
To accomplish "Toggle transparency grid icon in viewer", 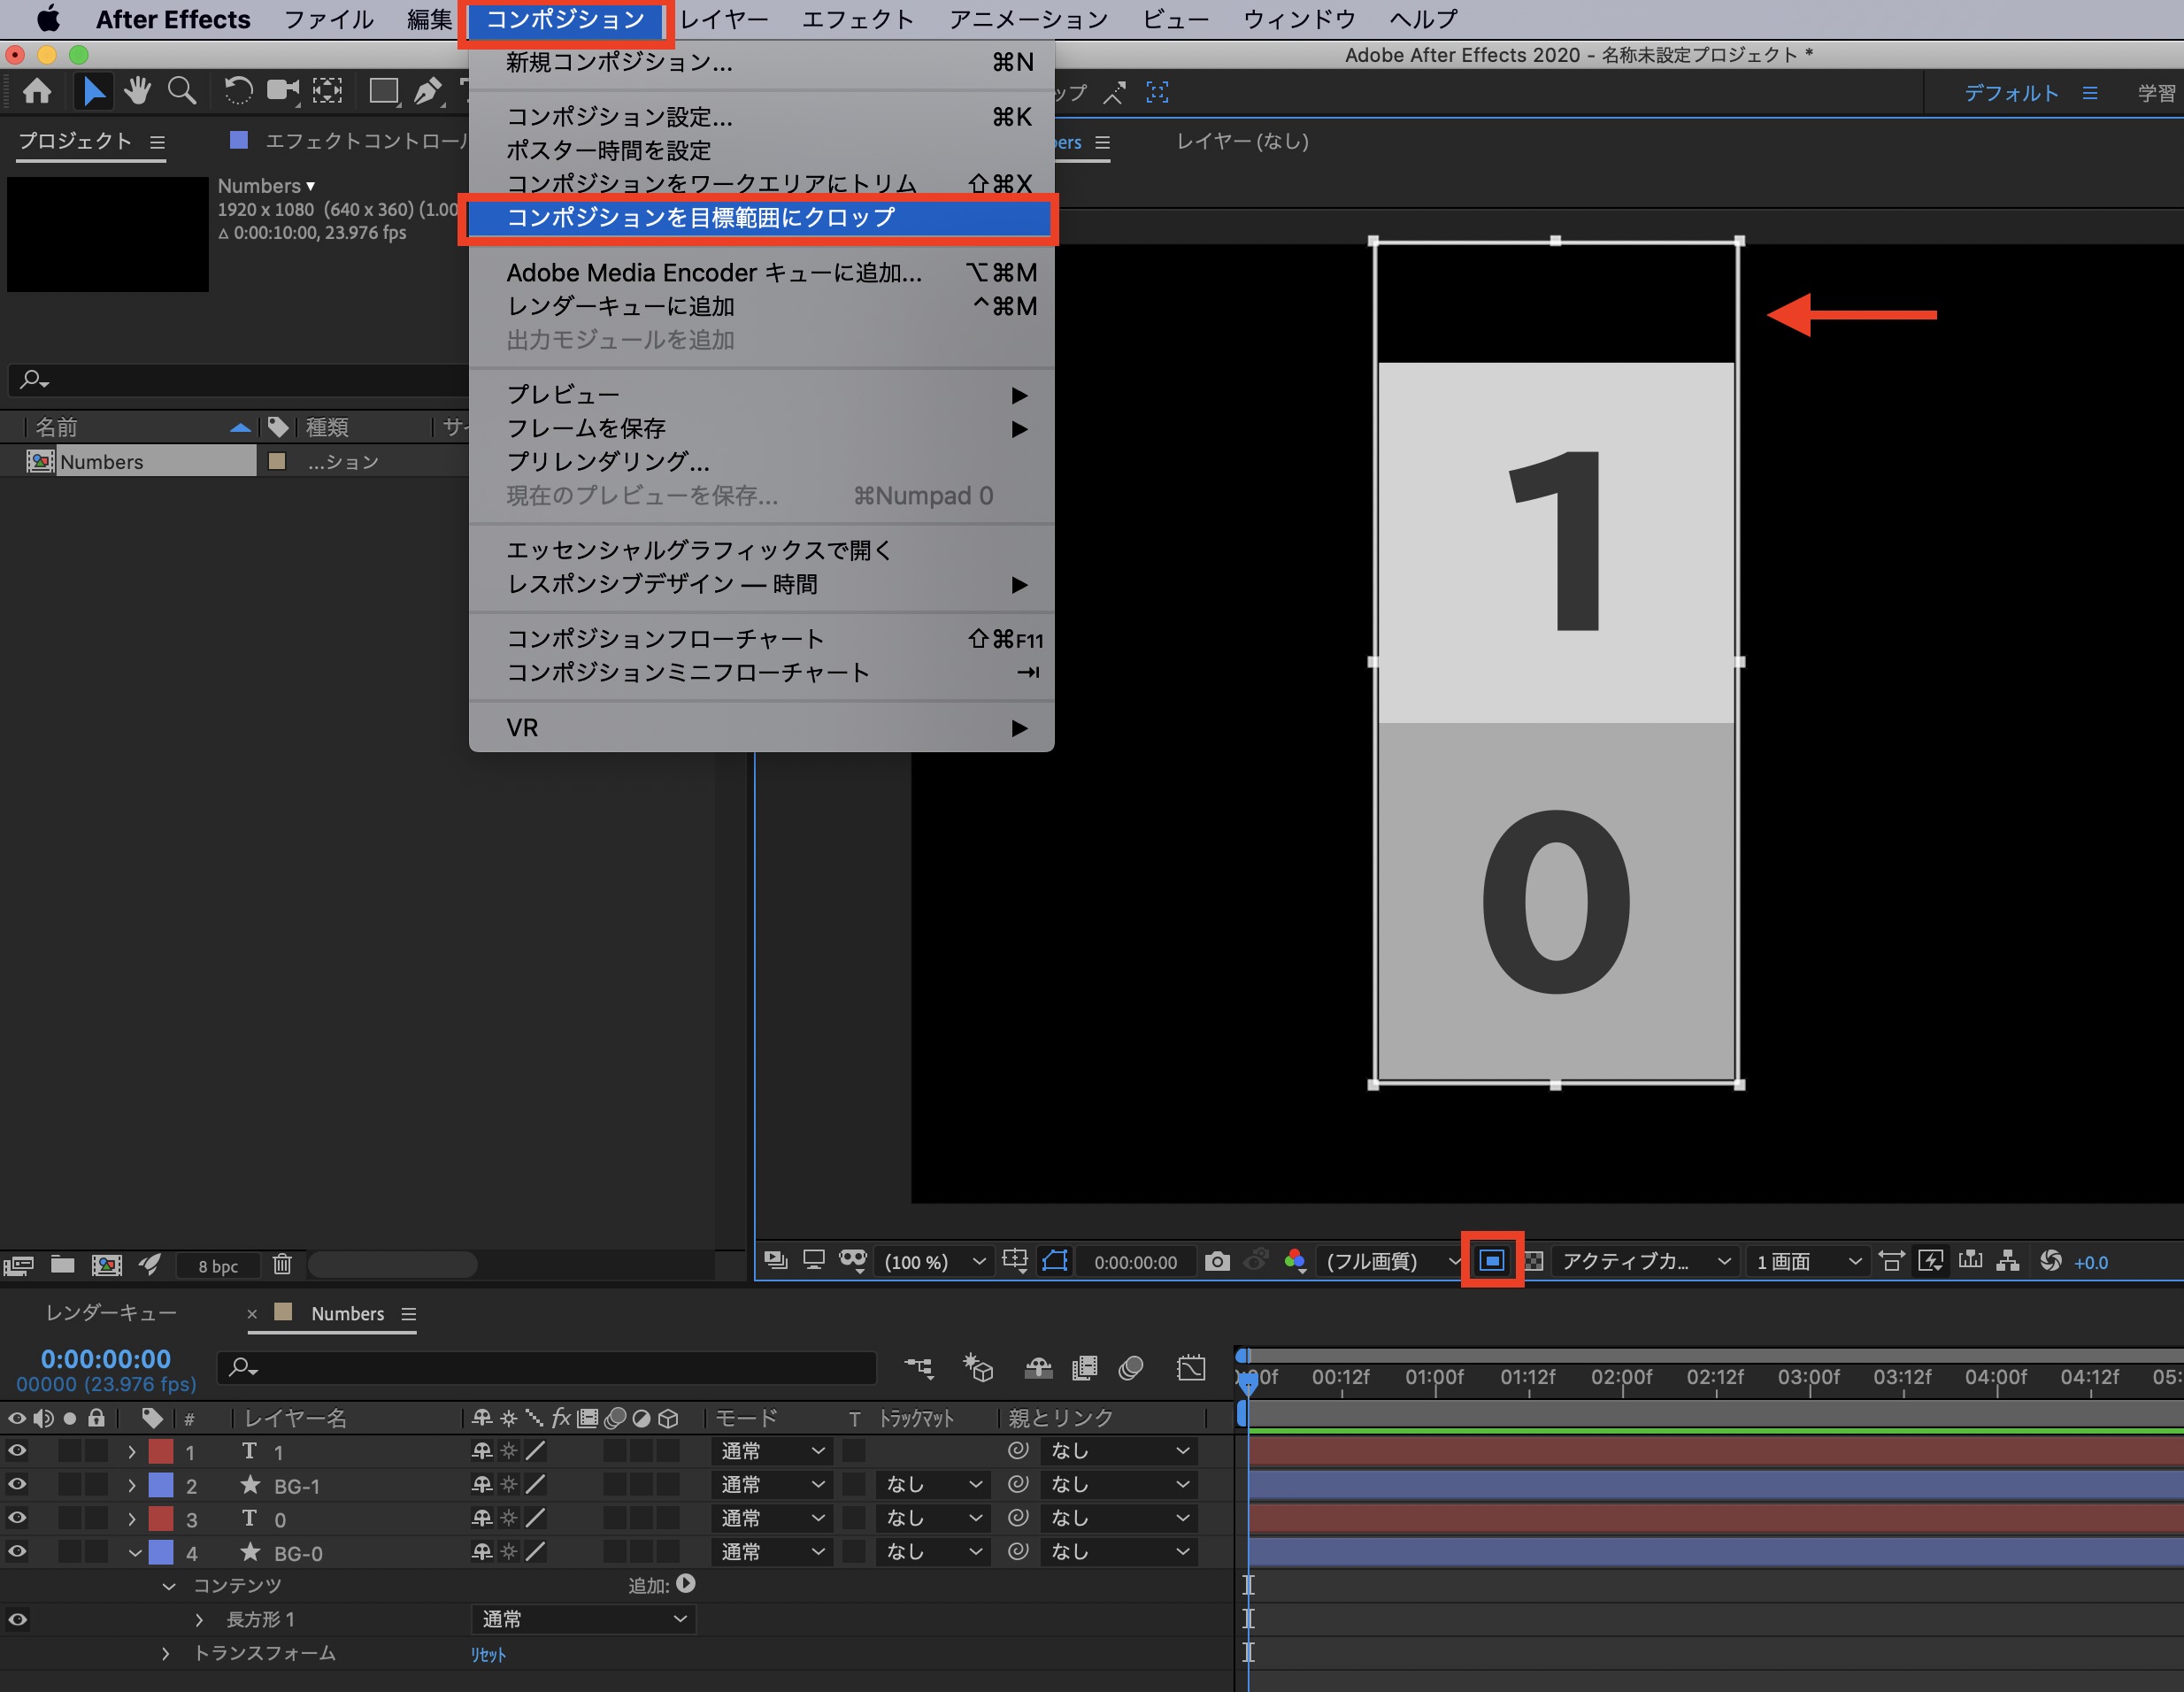I will click(1534, 1261).
